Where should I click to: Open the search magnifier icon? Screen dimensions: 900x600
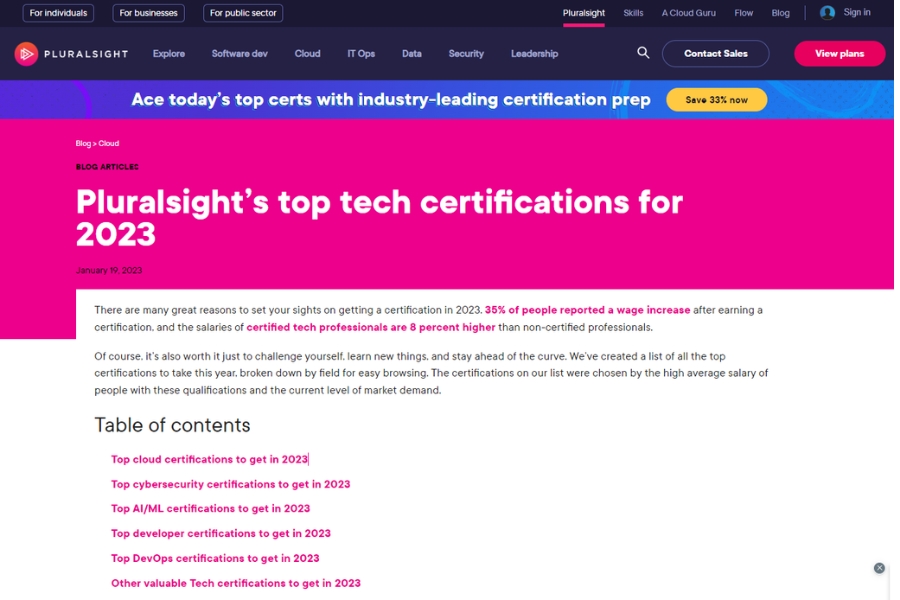click(x=643, y=53)
